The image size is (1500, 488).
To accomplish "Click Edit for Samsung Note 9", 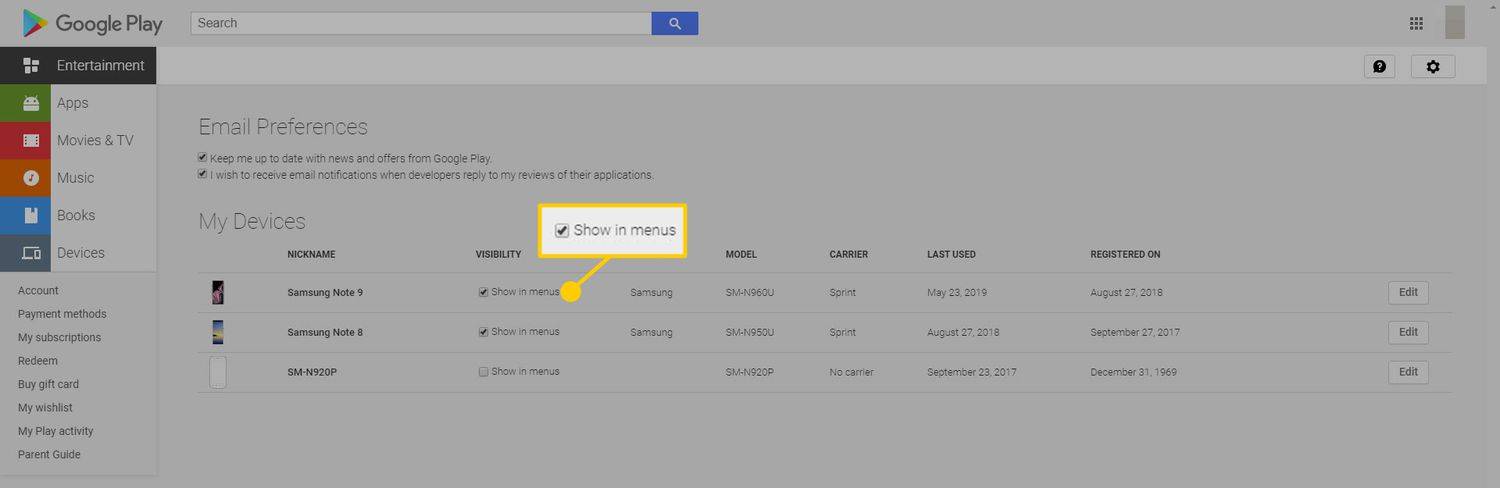I will point(1408,292).
